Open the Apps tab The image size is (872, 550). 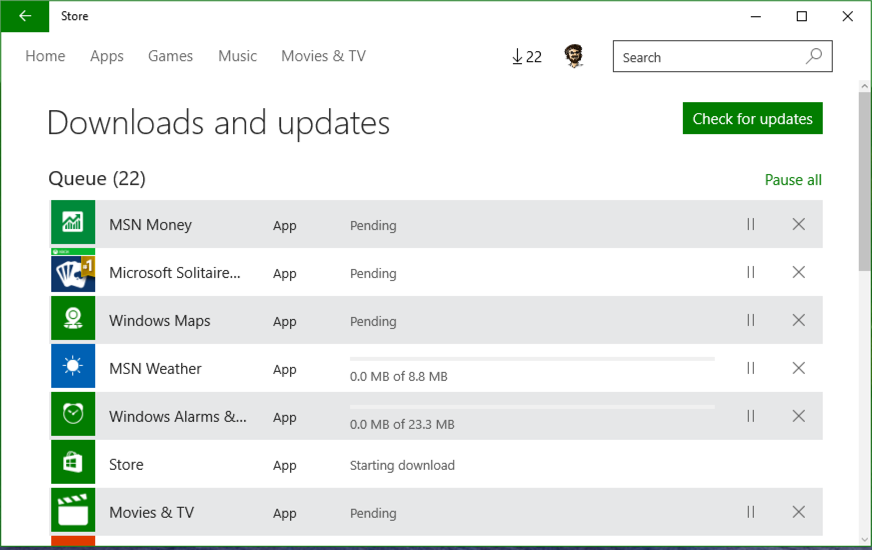[x=107, y=56]
